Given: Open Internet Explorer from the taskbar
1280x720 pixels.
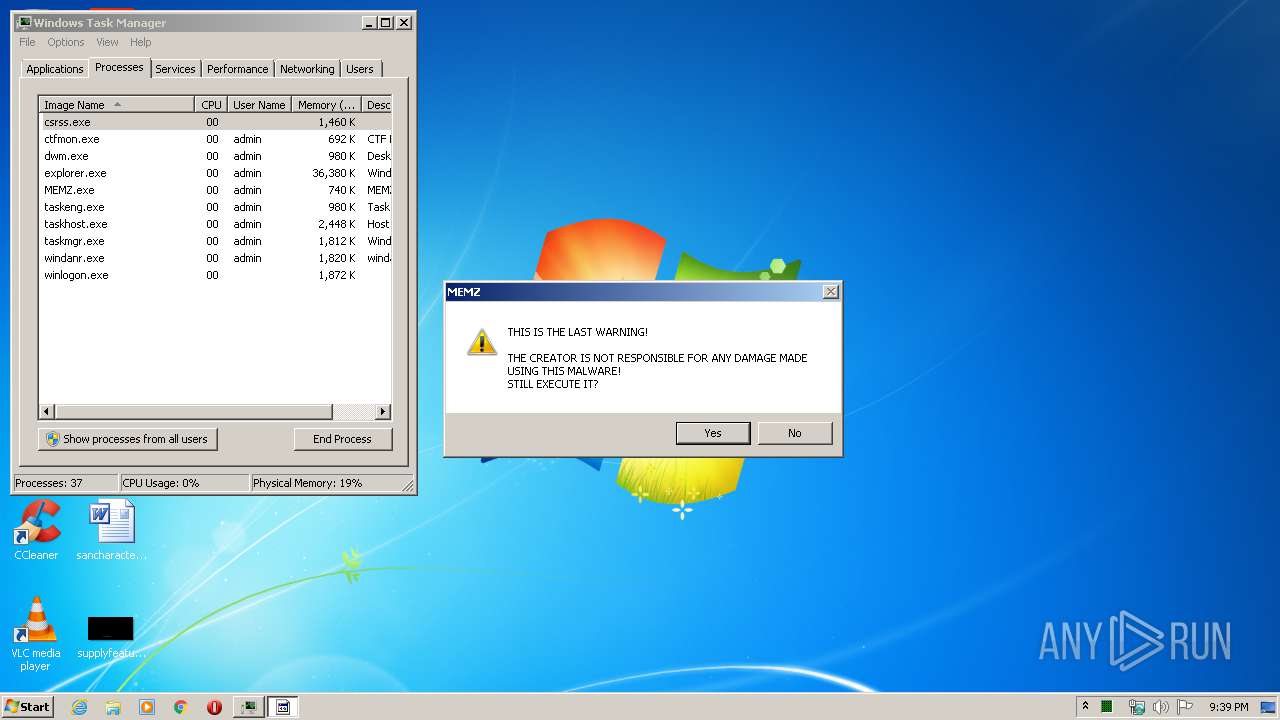Looking at the screenshot, I should (x=80, y=707).
